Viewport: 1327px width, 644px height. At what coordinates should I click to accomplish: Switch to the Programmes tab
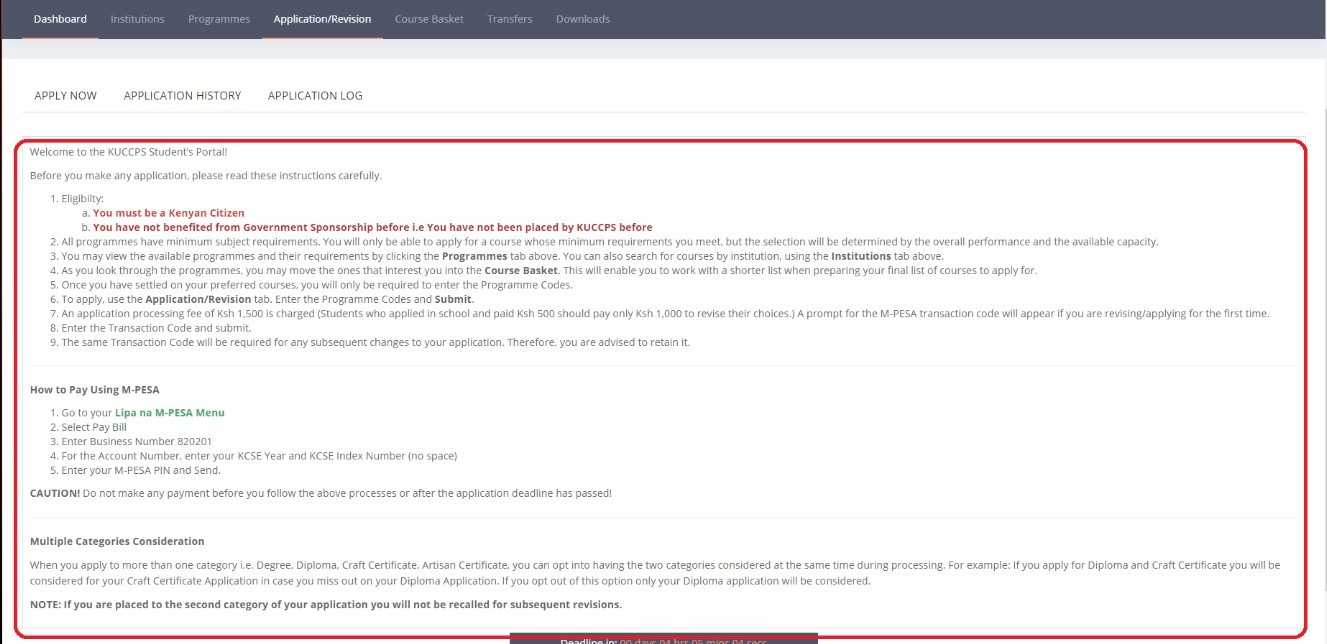coord(219,17)
